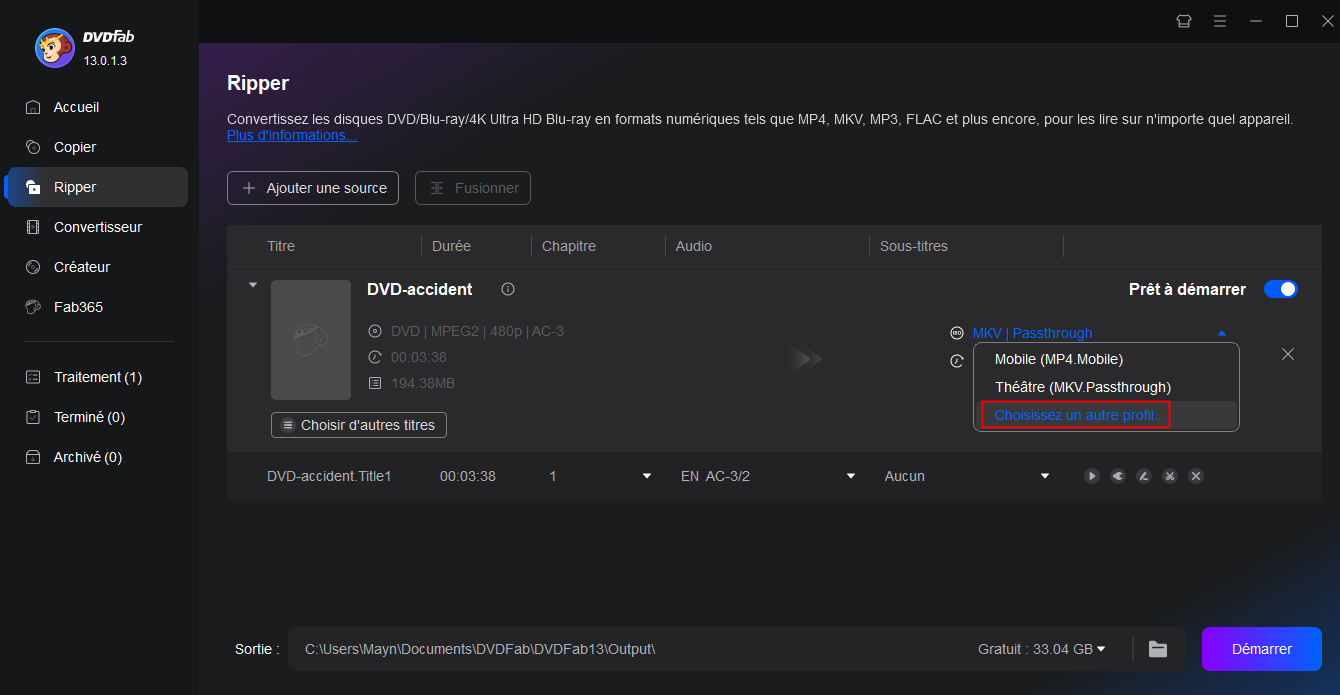Image resolution: width=1340 pixels, height=695 pixels.
Task: Click the Durée column header
Action: [451, 246]
